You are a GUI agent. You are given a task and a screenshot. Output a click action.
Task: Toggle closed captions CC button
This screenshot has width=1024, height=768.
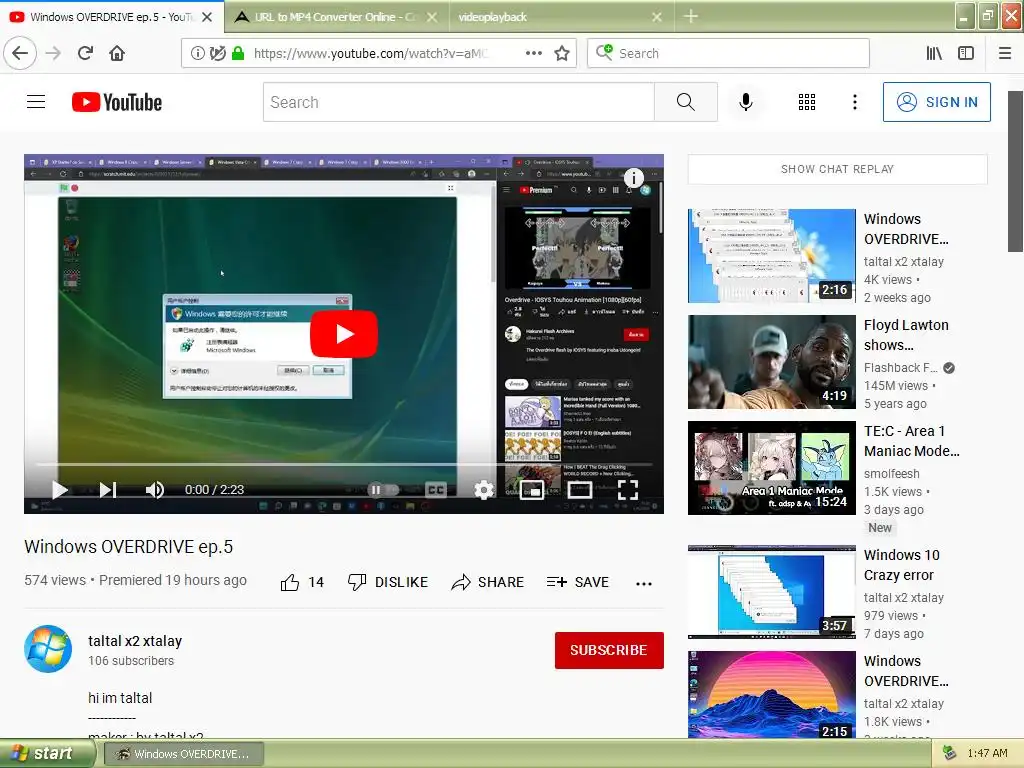pos(436,490)
